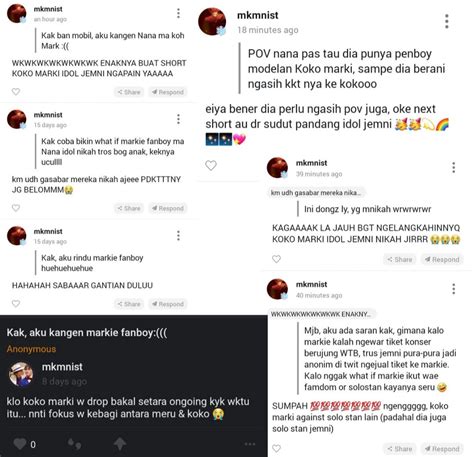Open three-dot menu on 18 minutes ago post

coord(447,21)
